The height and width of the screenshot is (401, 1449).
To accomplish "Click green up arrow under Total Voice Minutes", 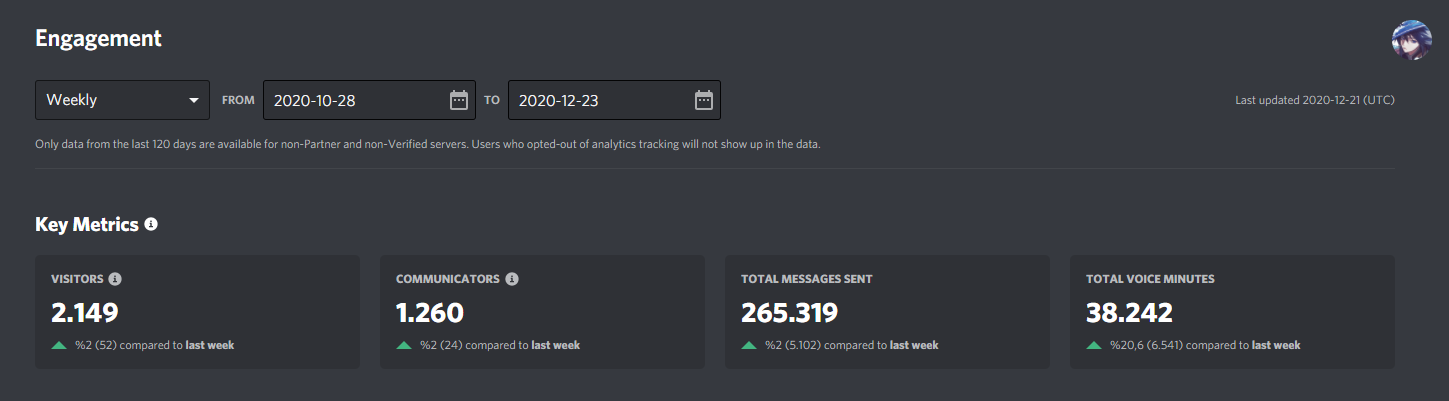I will (x=1094, y=345).
